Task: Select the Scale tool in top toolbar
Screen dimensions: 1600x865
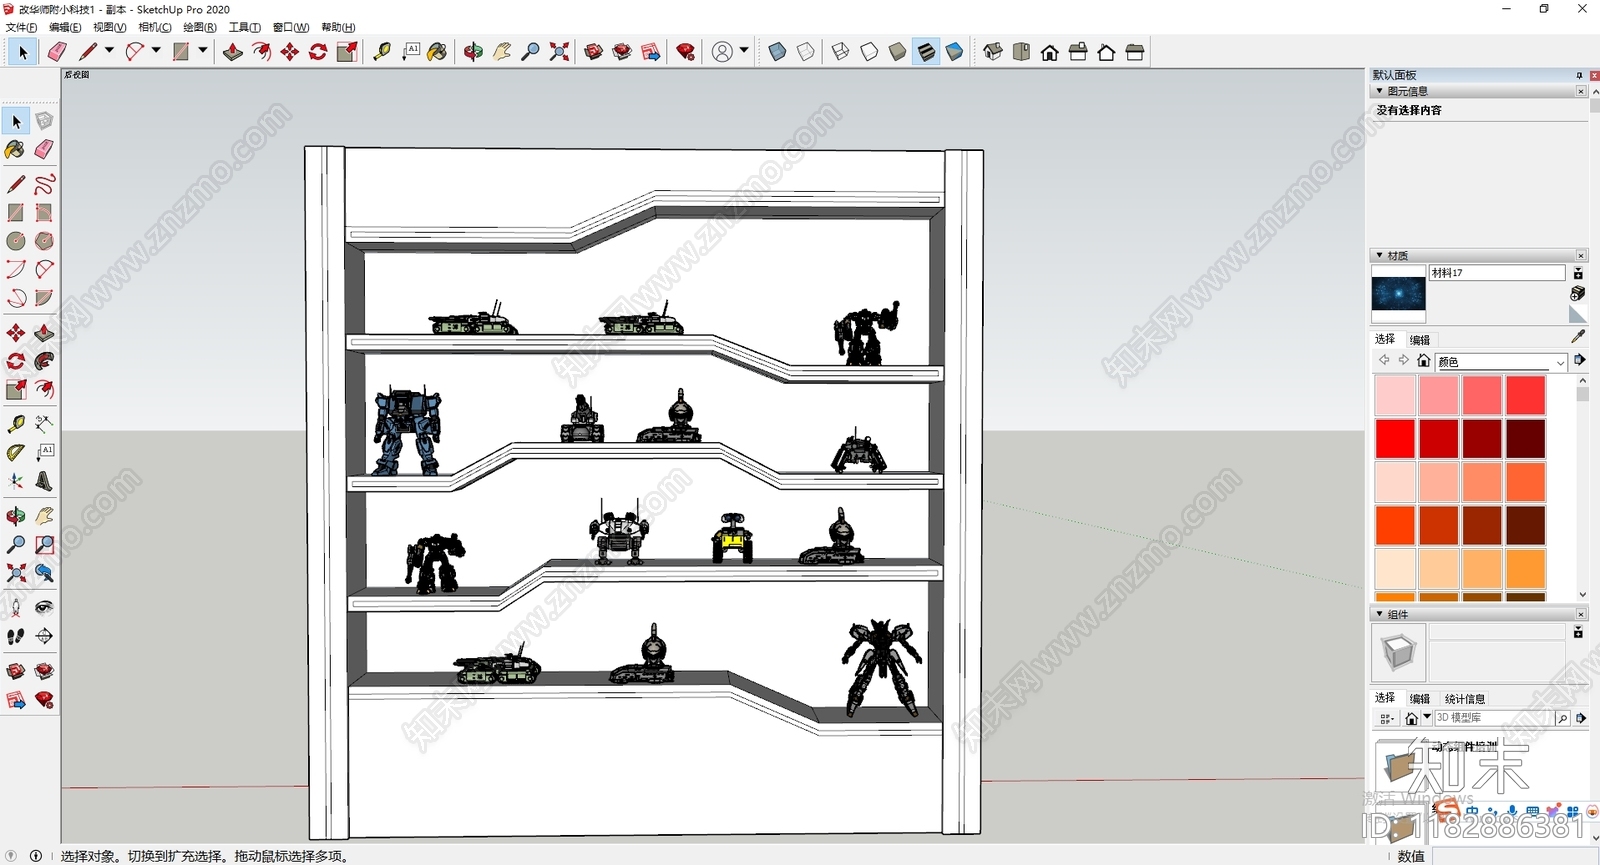Action: [347, 52]
